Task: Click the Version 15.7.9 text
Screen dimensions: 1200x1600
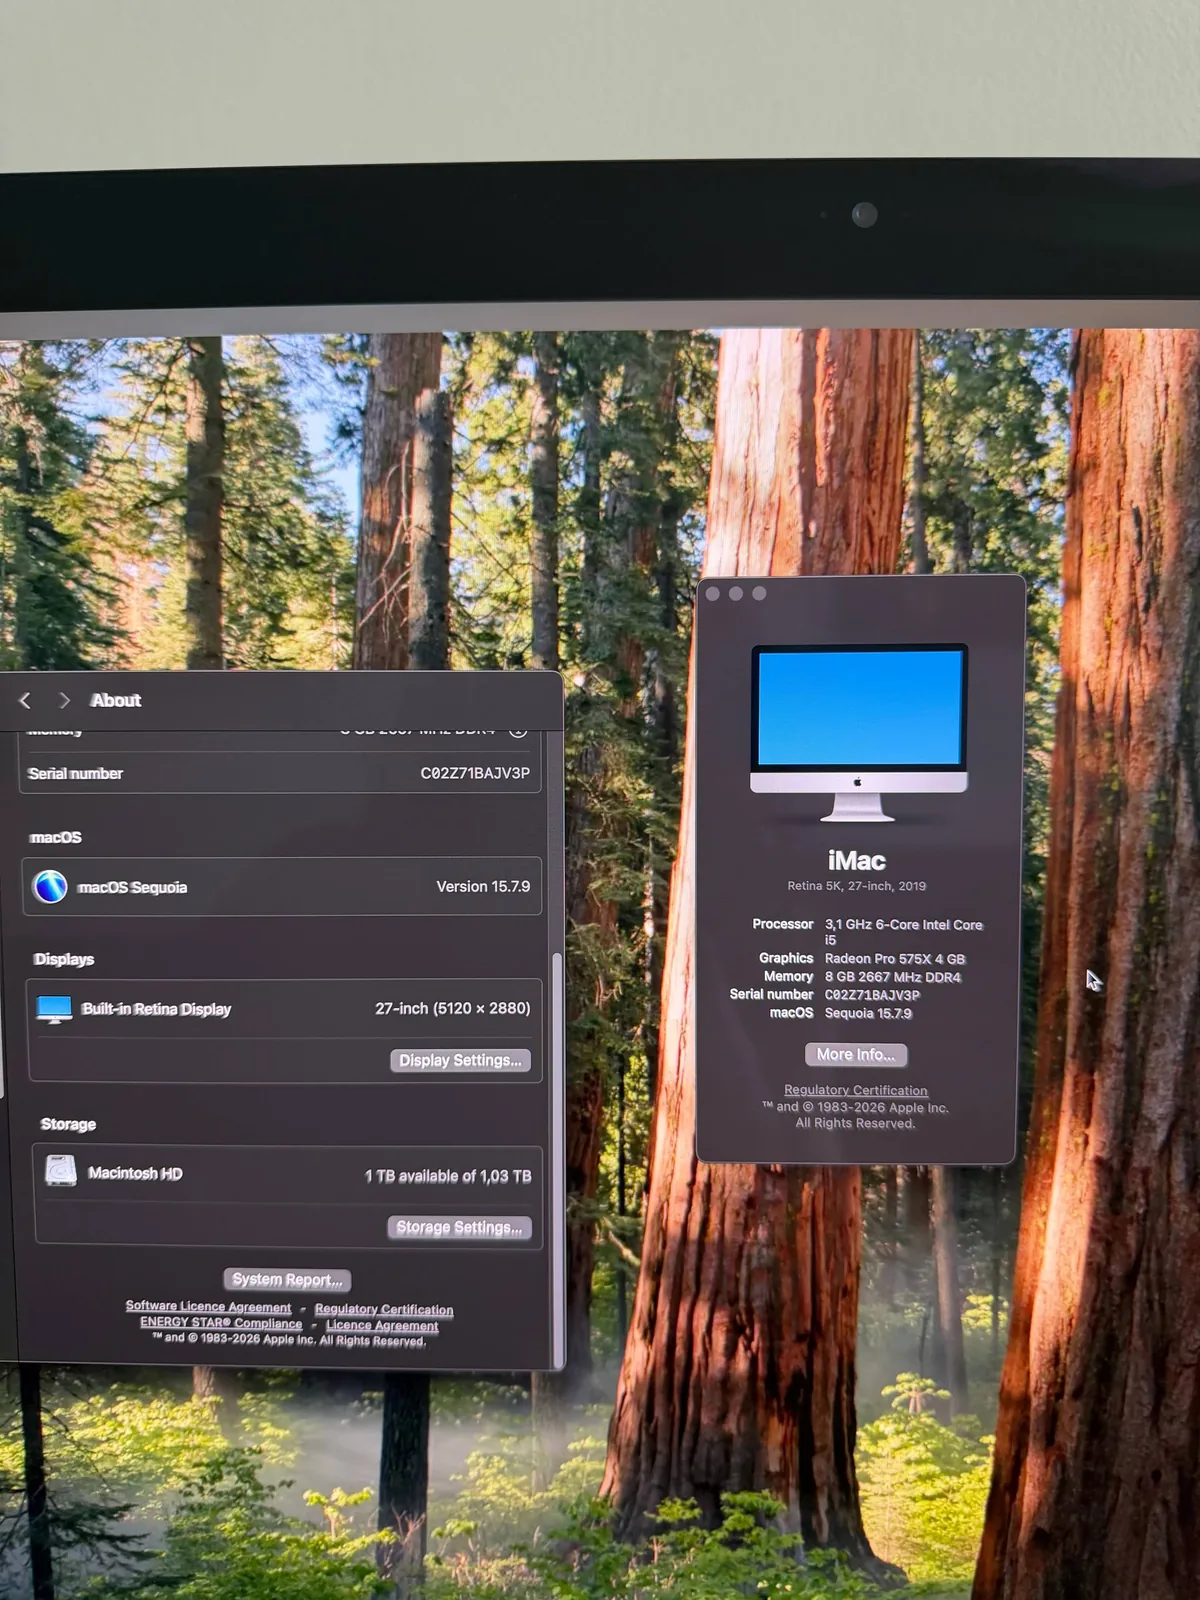Action: (483, 887)
